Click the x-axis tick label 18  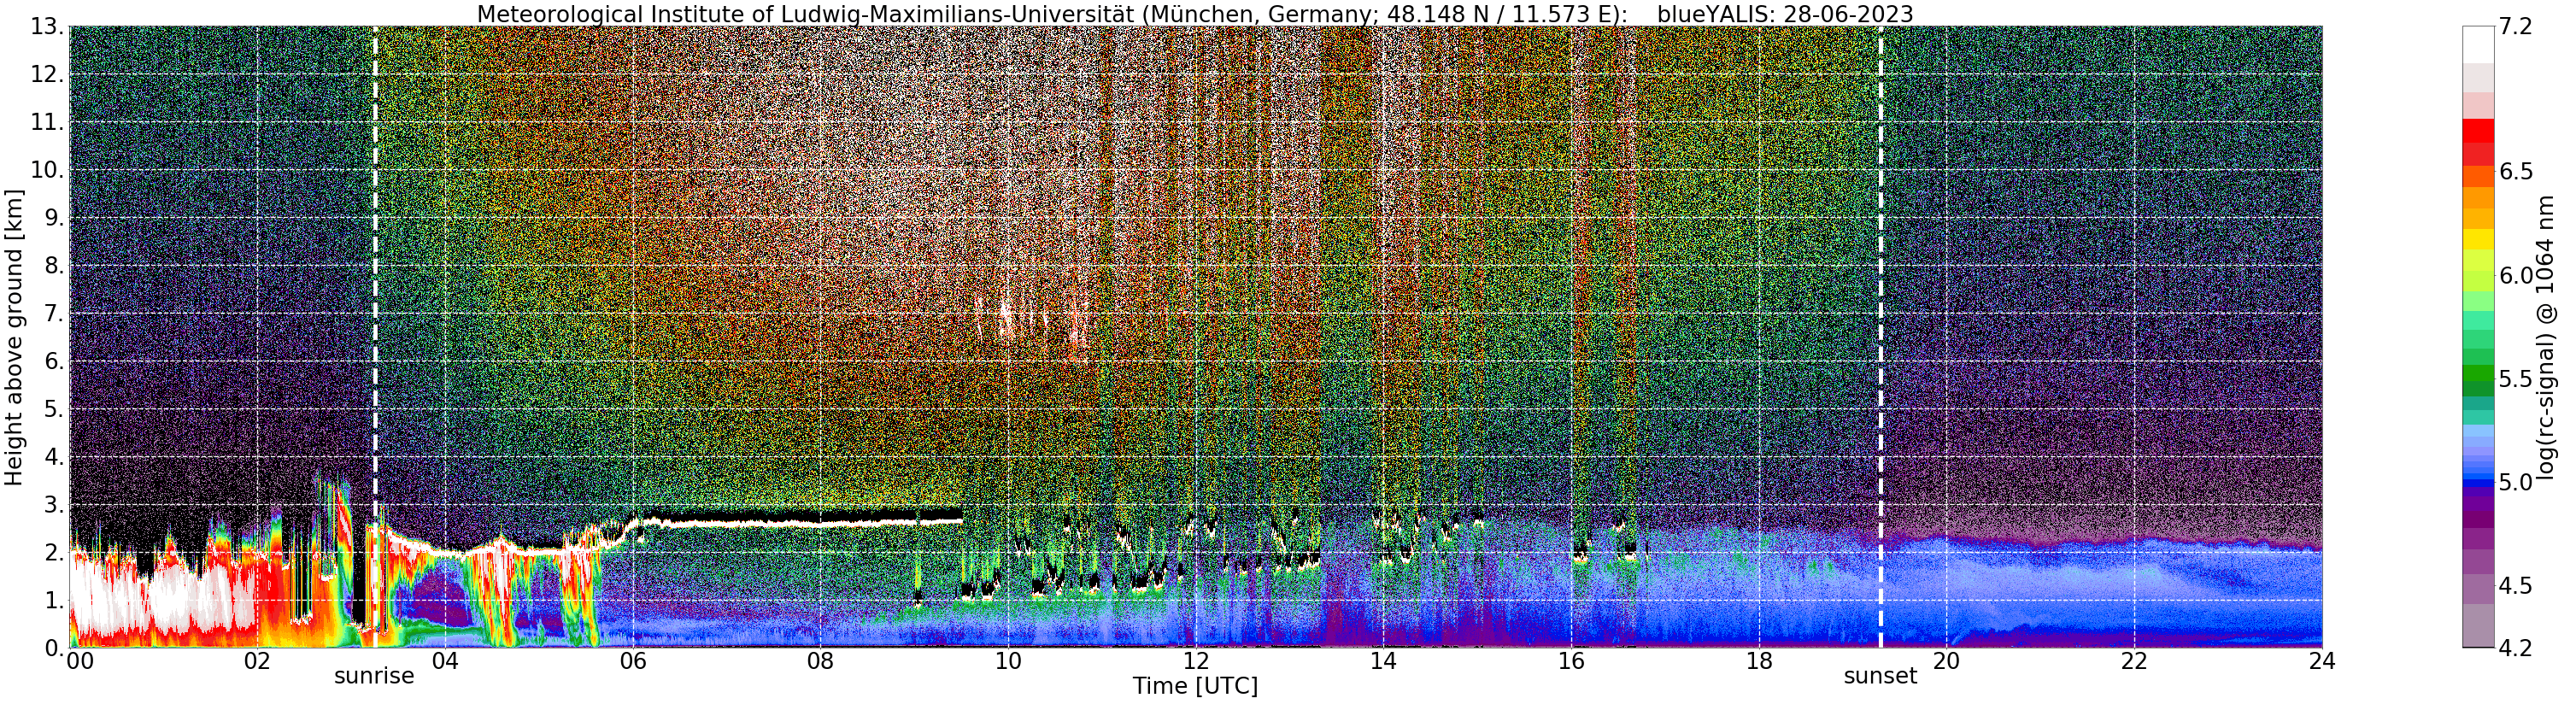(1759, 661)
